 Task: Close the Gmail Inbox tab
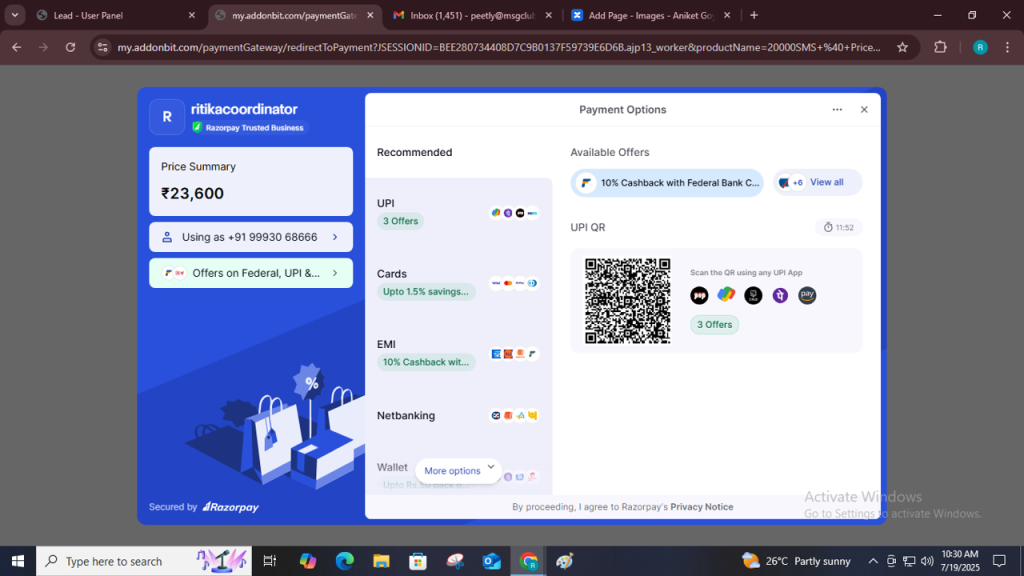coord(549,15)
